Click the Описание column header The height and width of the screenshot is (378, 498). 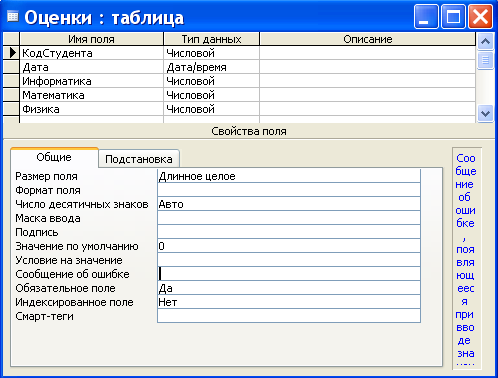click(367, 39)
